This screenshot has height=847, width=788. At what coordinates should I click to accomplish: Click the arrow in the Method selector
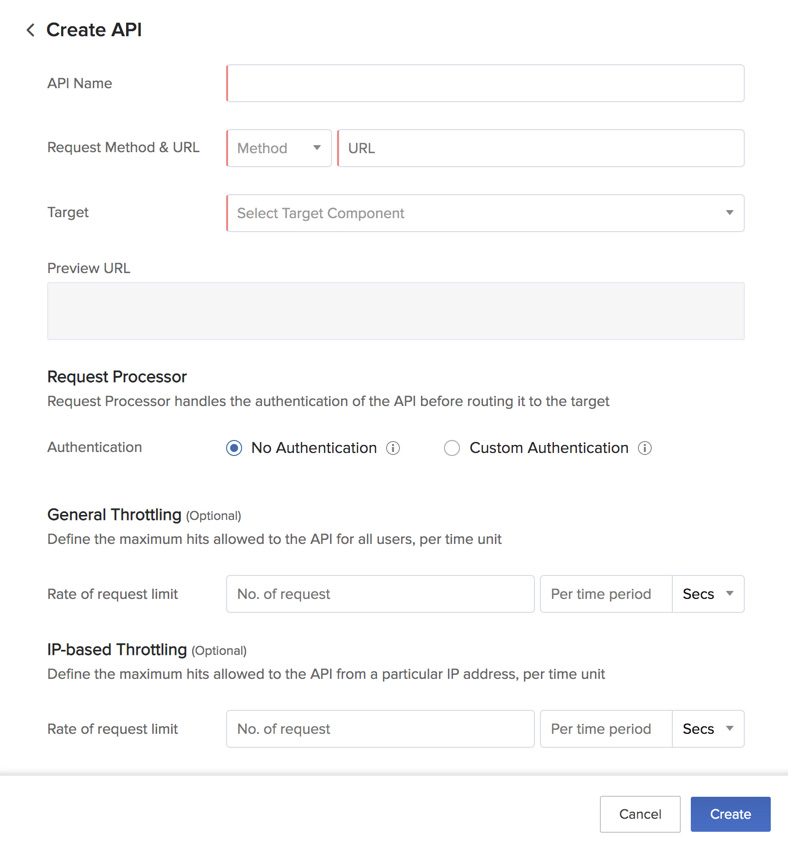point(317,148)
